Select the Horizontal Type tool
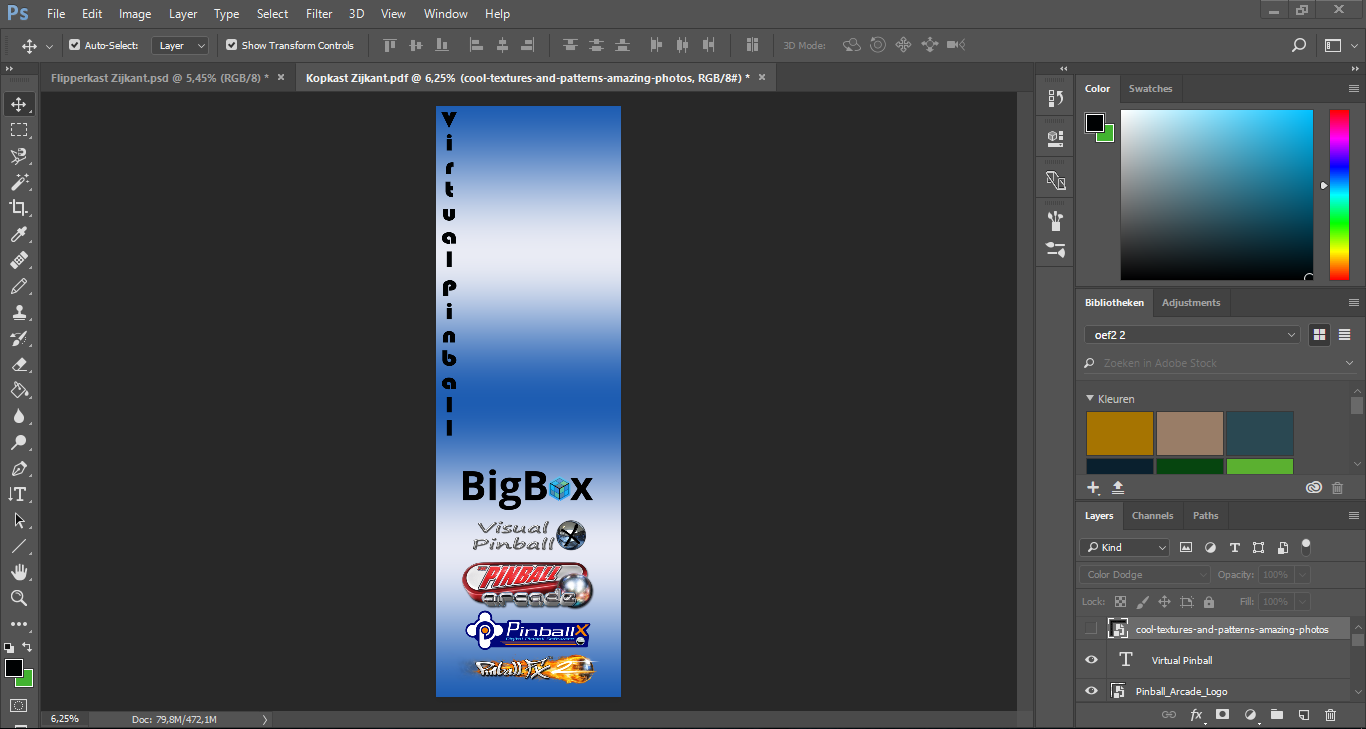Image resolution: width=1366 pixels, height=729 pixels. tap(19, 494)
